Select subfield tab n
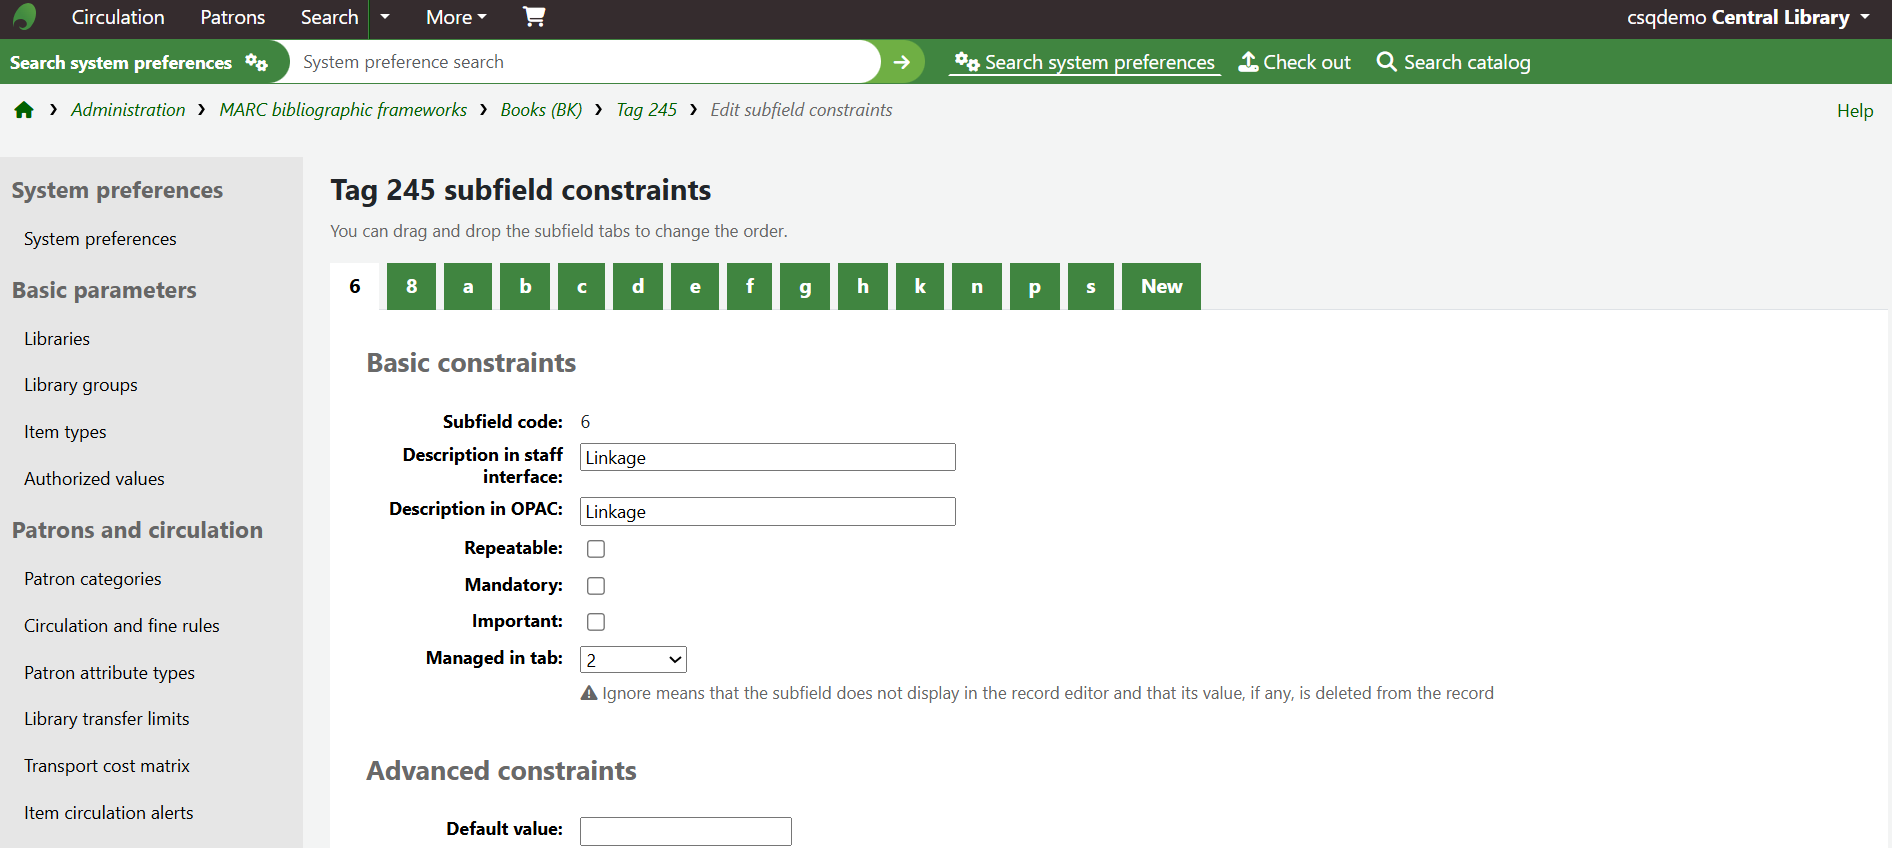 [x=977, y=287]
